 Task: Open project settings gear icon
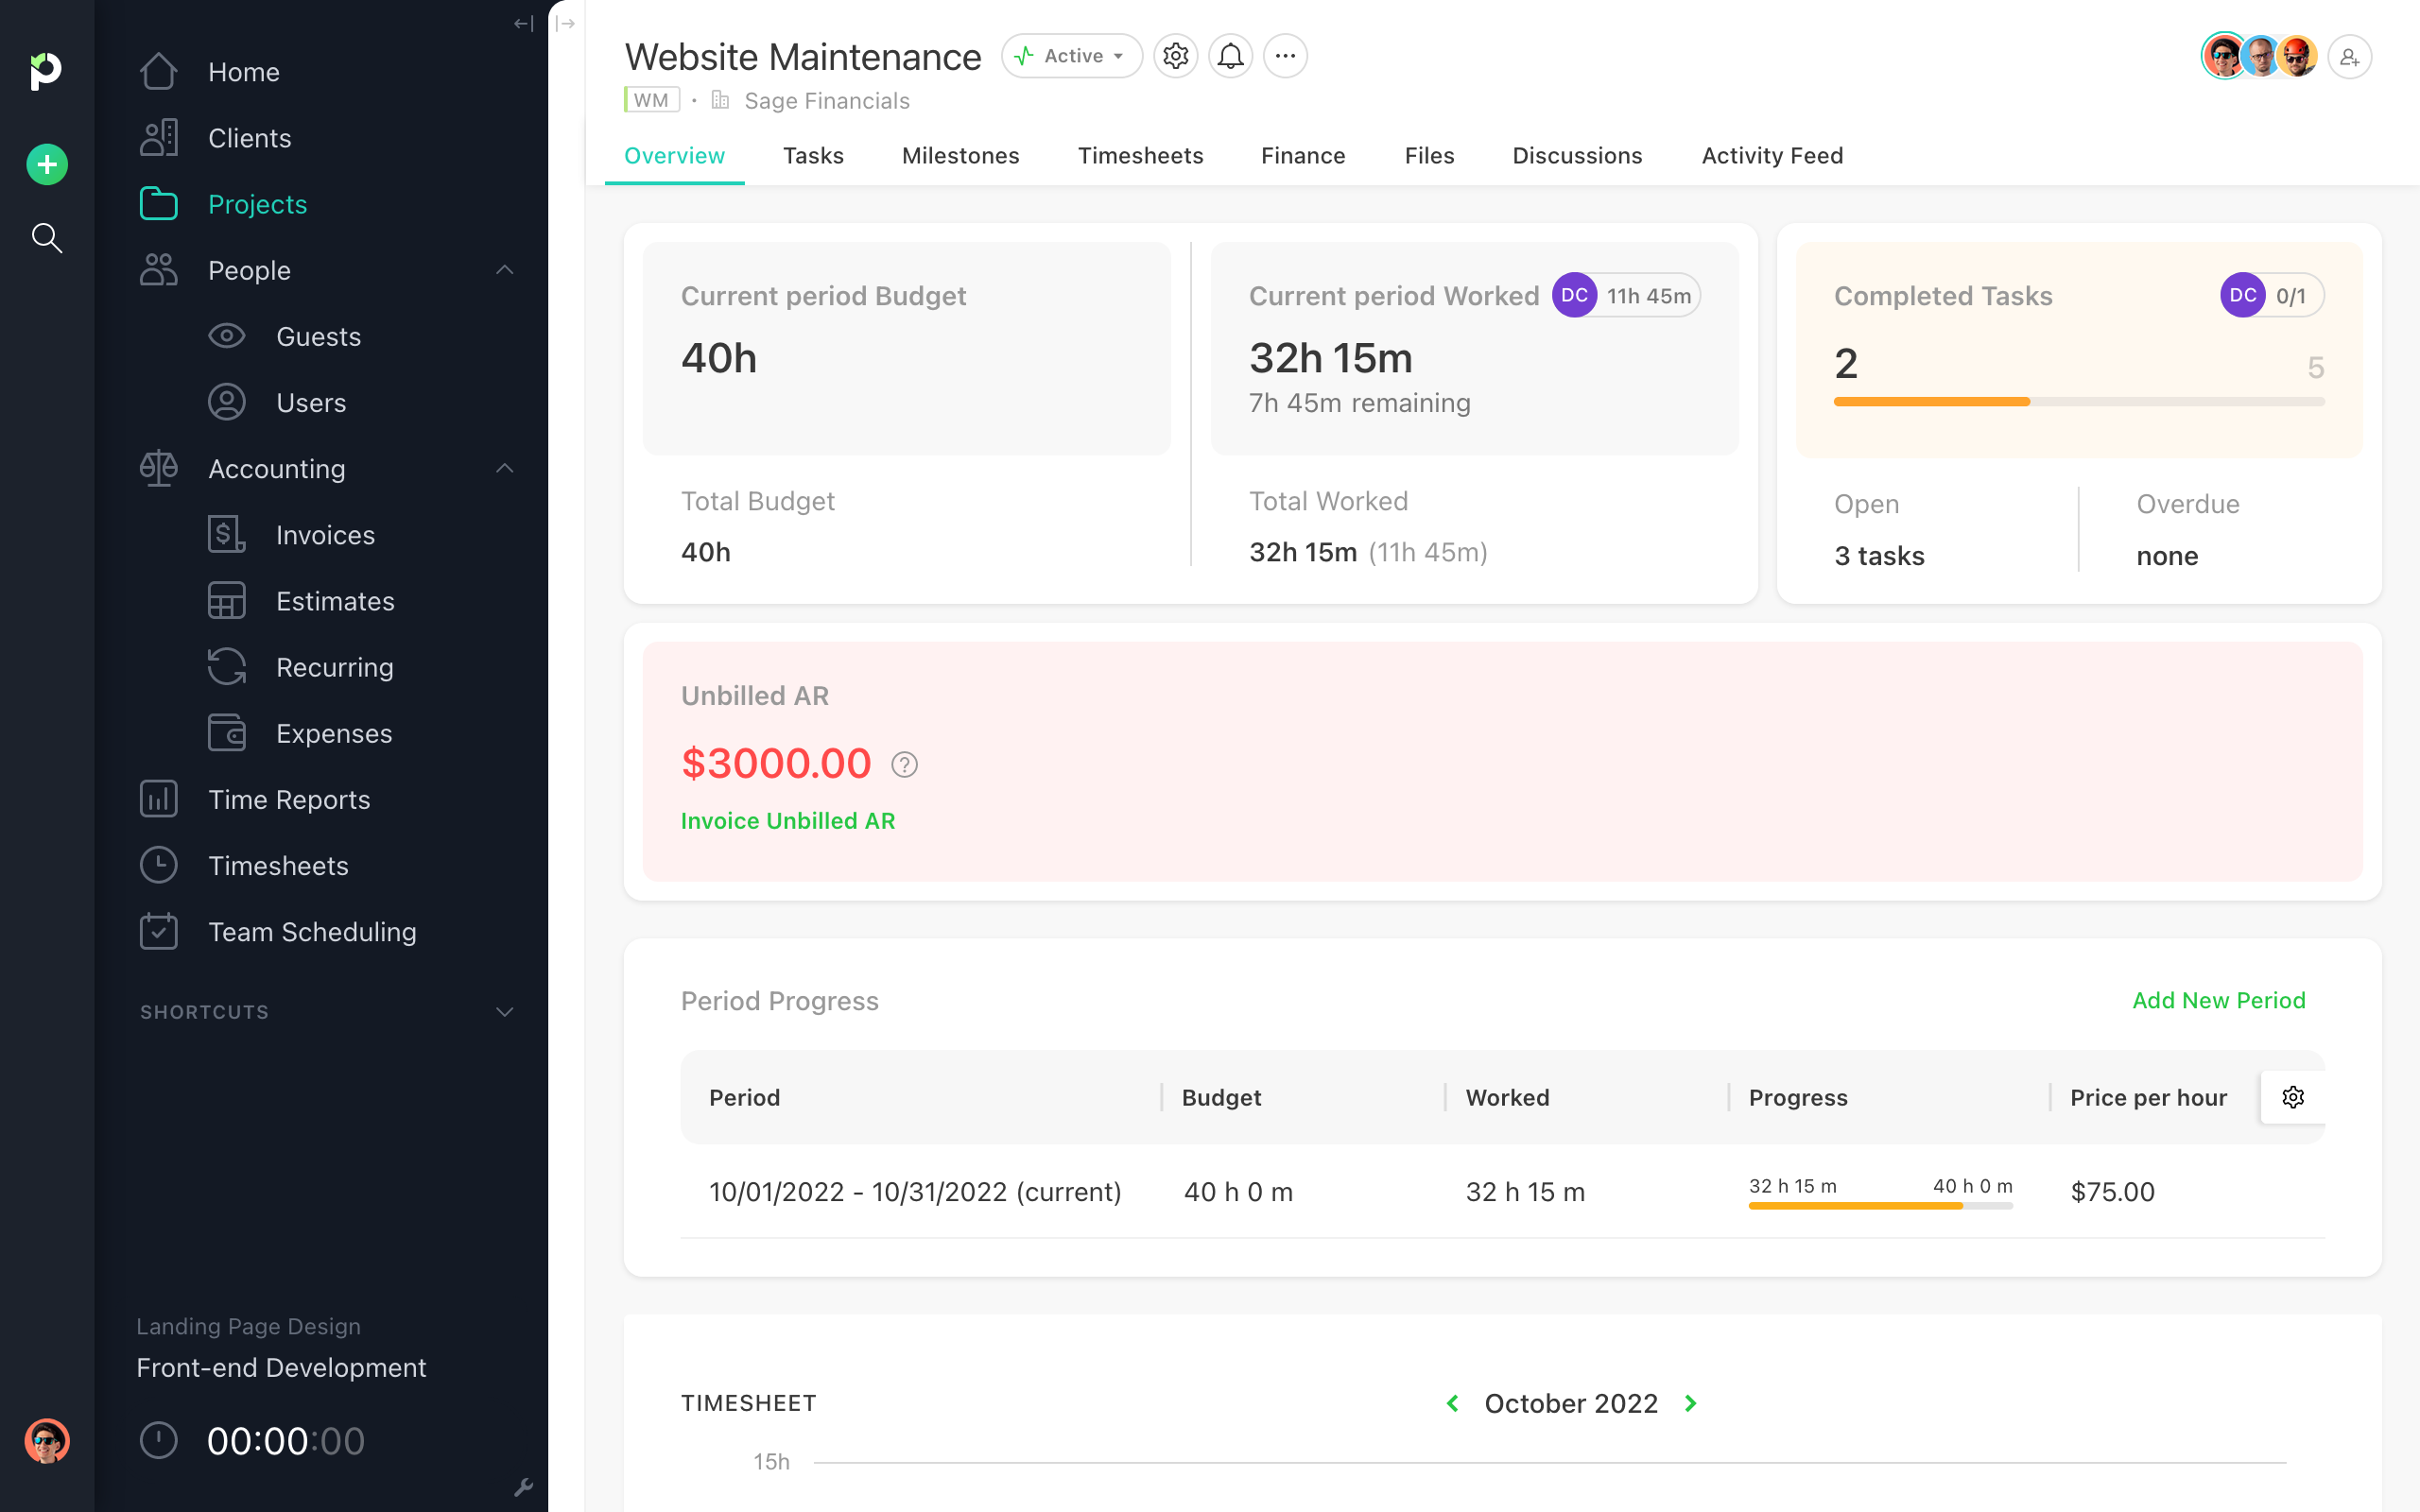[1175, 56]
